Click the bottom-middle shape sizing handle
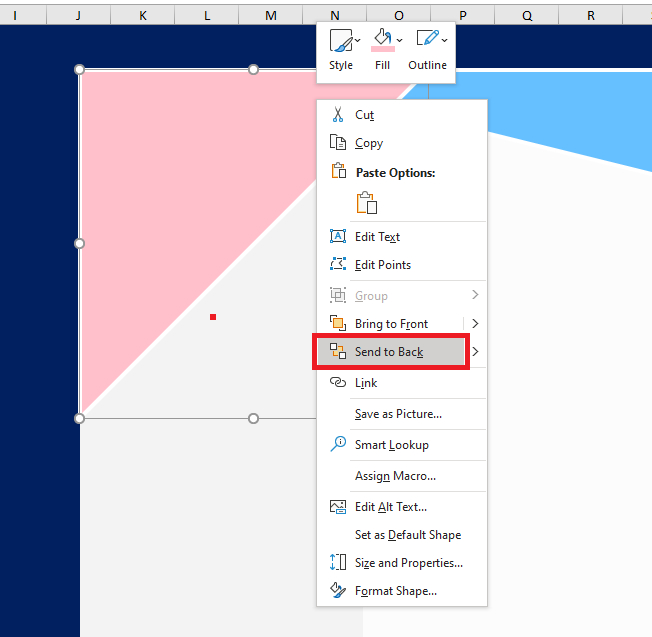 point(253,418)
